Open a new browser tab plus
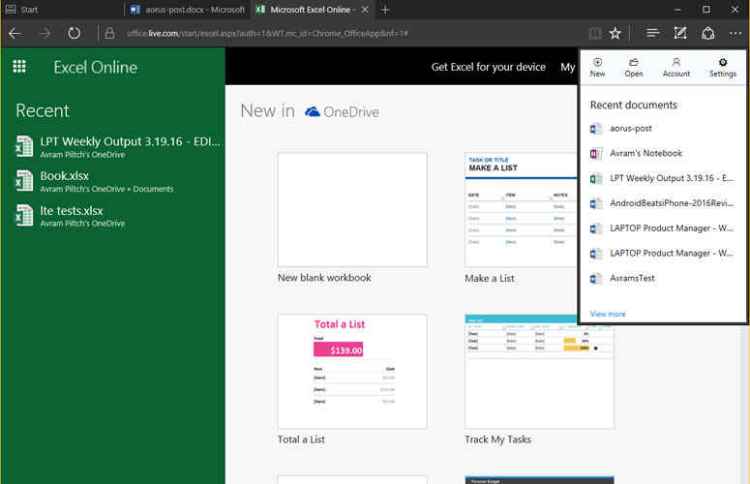 point(385,10)
